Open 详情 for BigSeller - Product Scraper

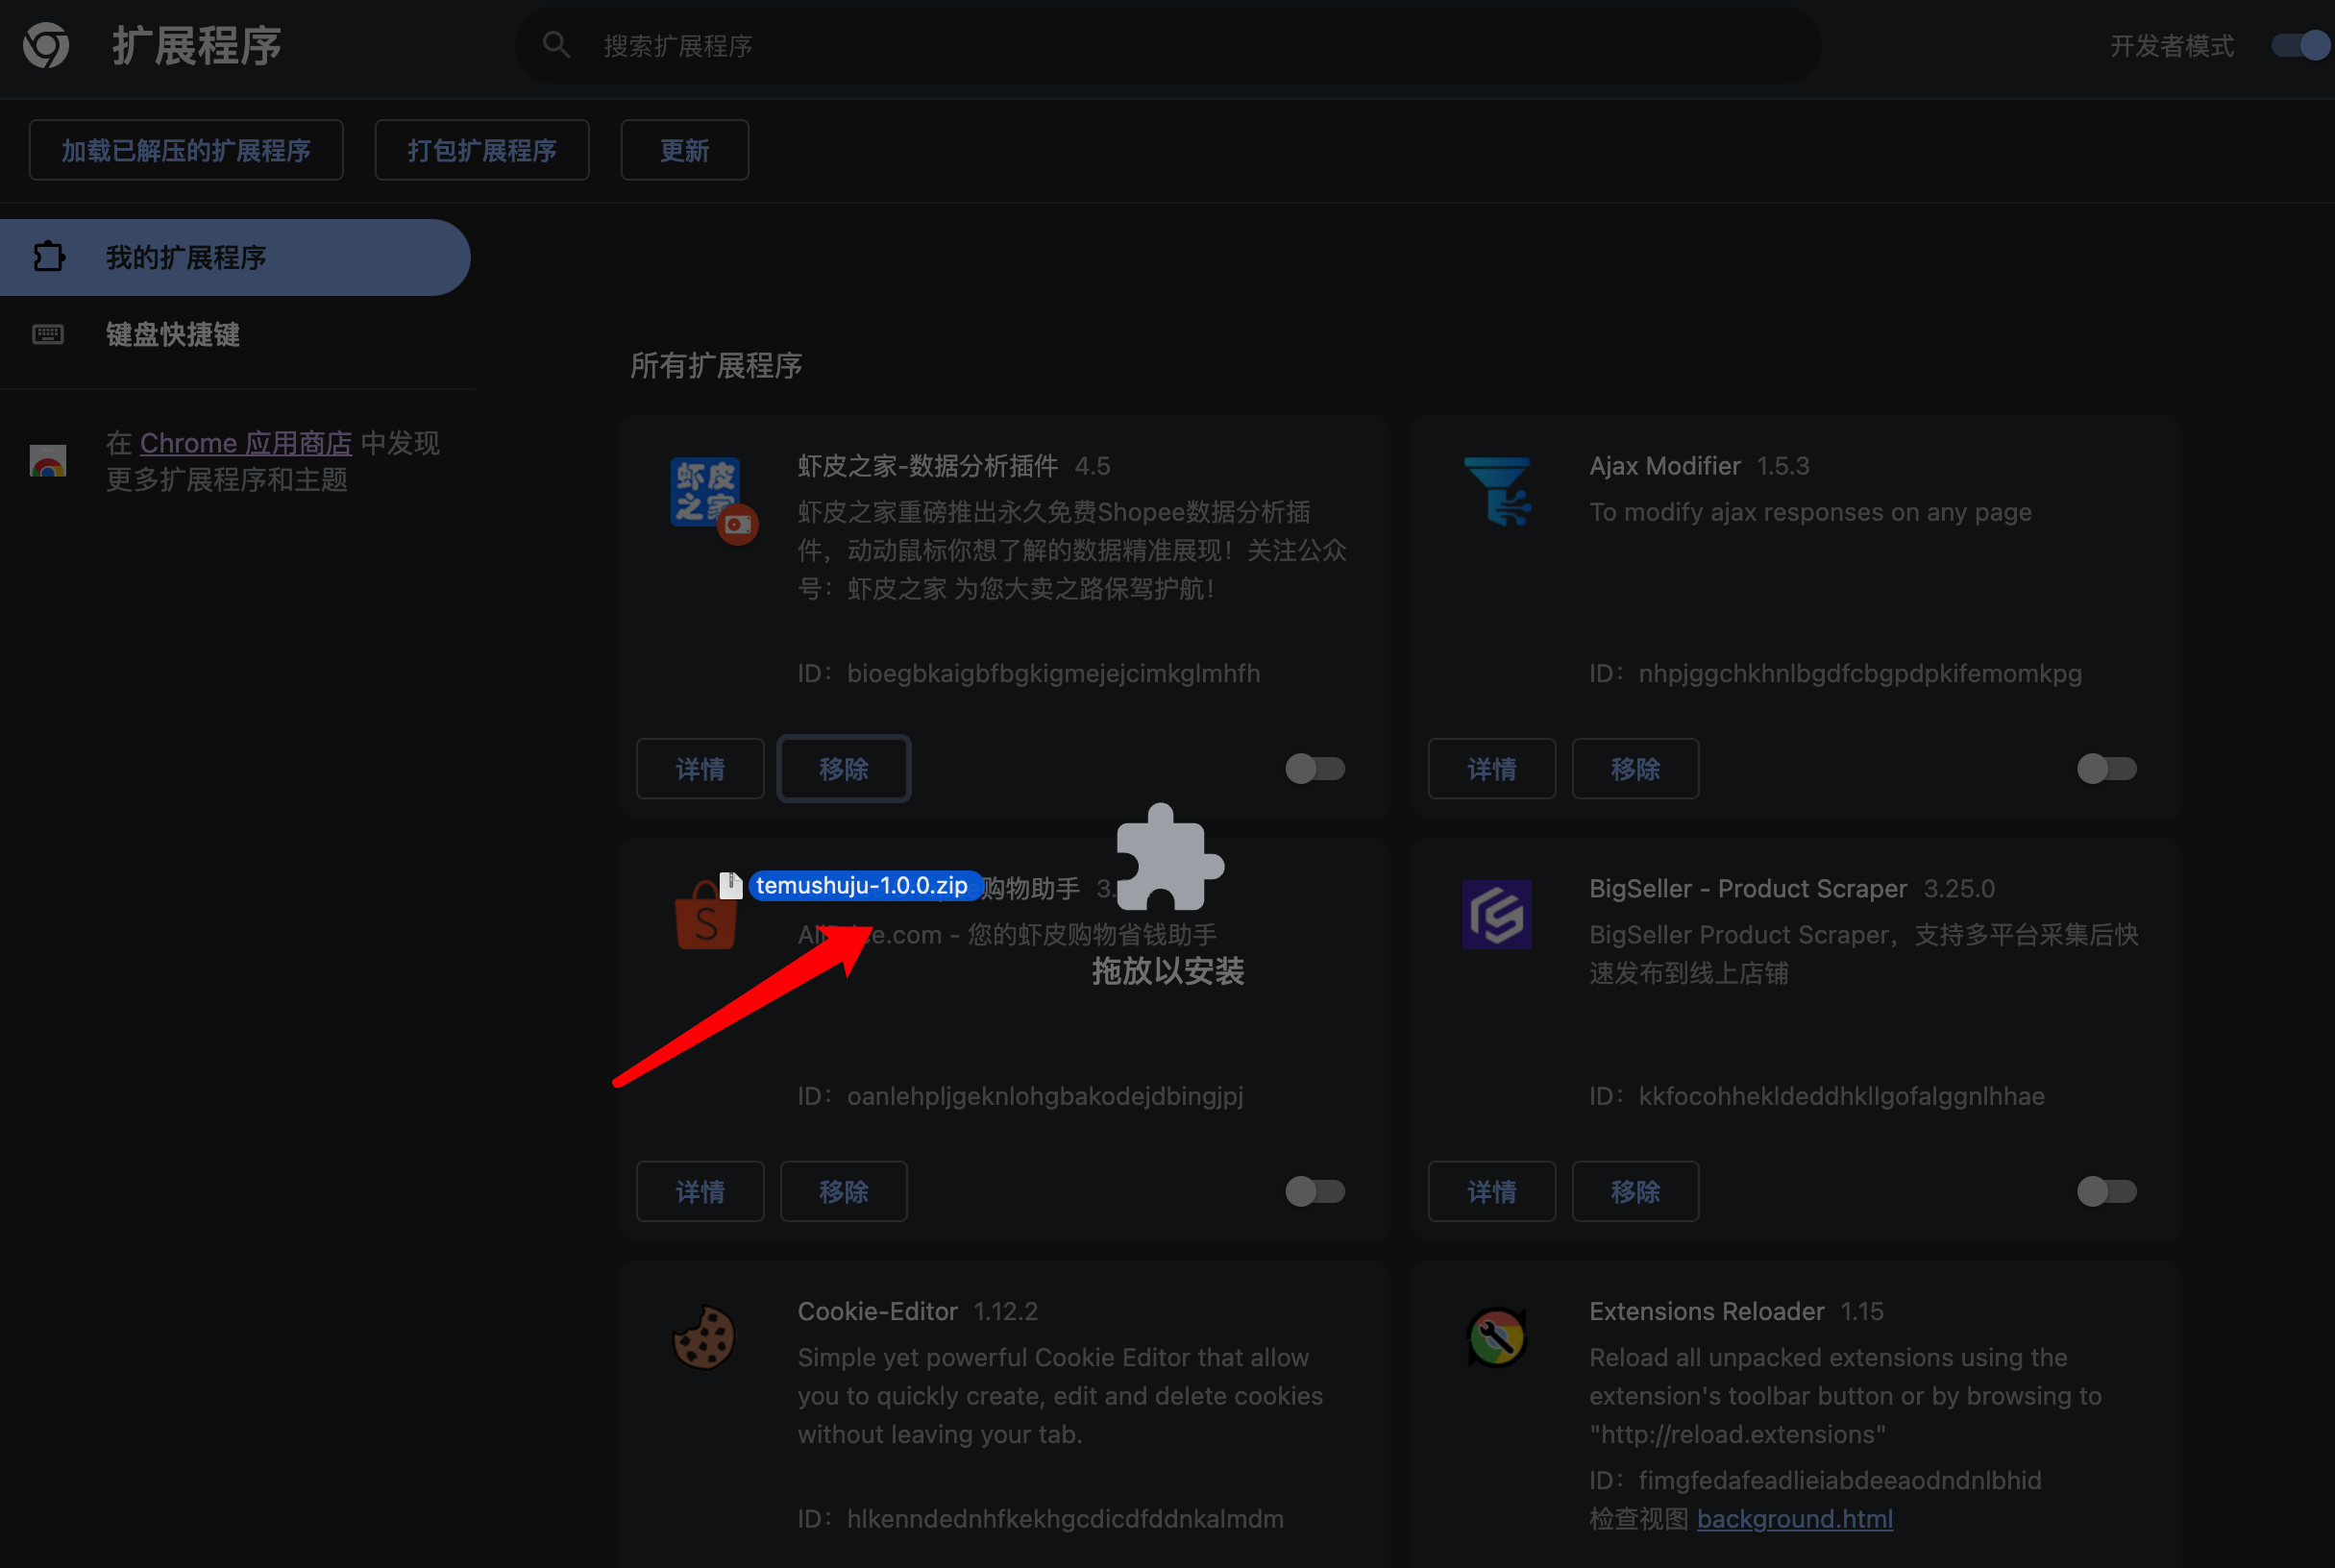[x=1491, y=1191]
